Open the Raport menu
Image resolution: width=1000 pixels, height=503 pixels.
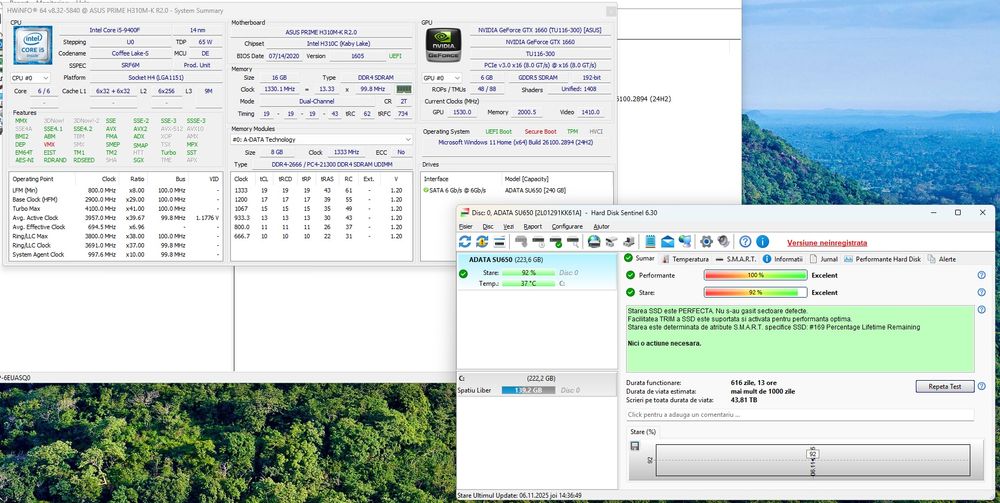(x=532, y=227)
